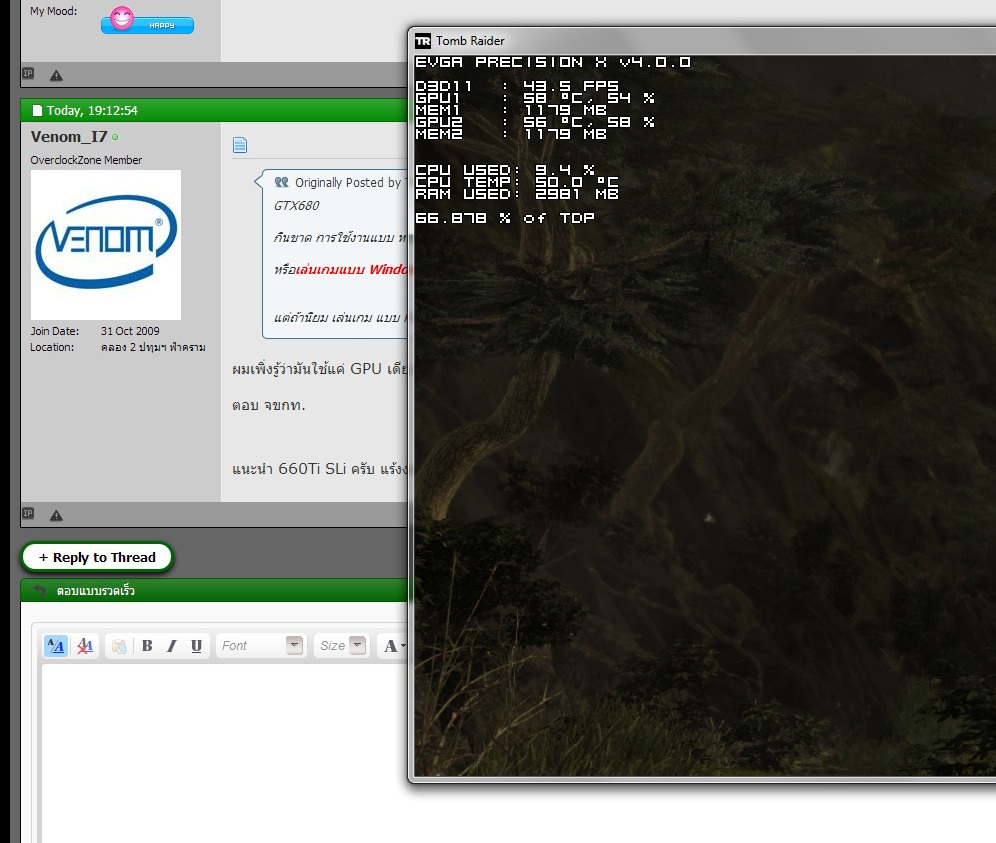
Task: Open the Venom avatar image
Action: (106, 245)
